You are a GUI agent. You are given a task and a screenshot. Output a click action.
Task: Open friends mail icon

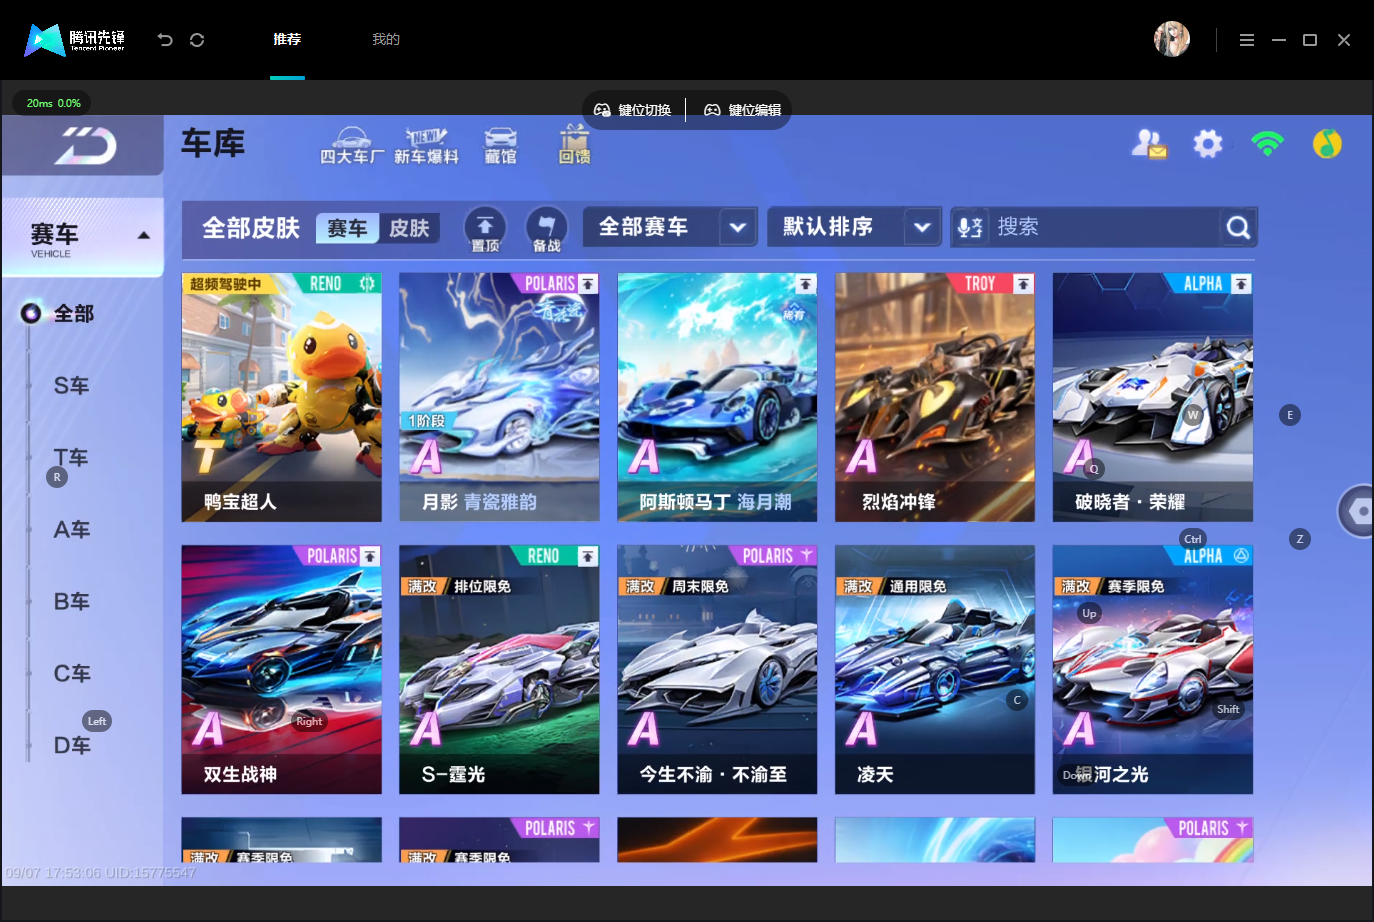1149,144
